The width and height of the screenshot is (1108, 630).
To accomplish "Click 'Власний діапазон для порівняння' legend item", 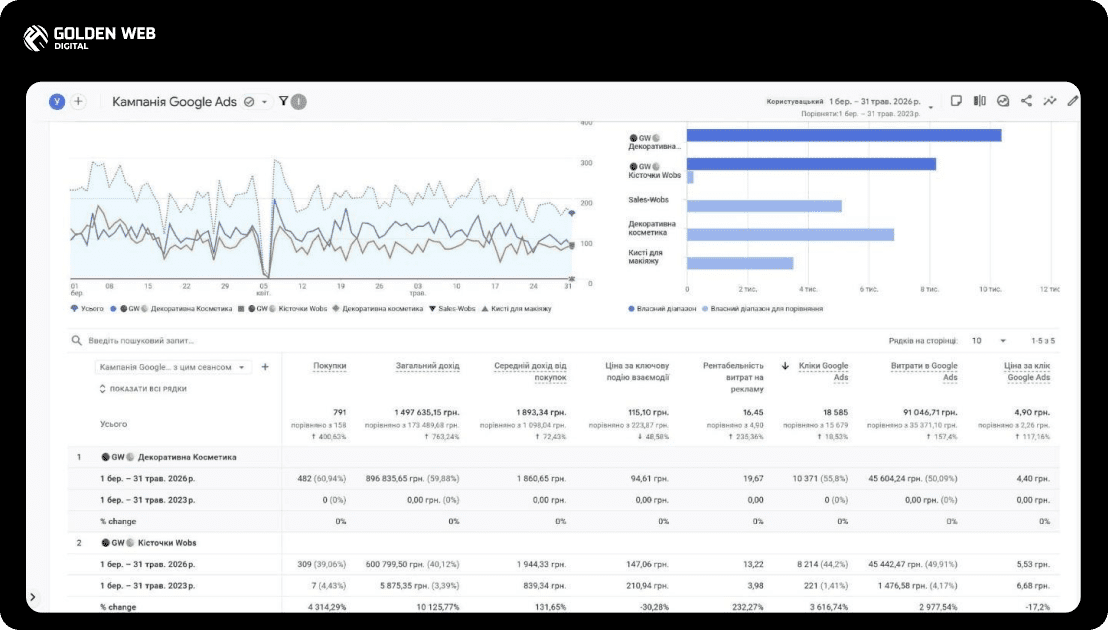I will [762, 309].
